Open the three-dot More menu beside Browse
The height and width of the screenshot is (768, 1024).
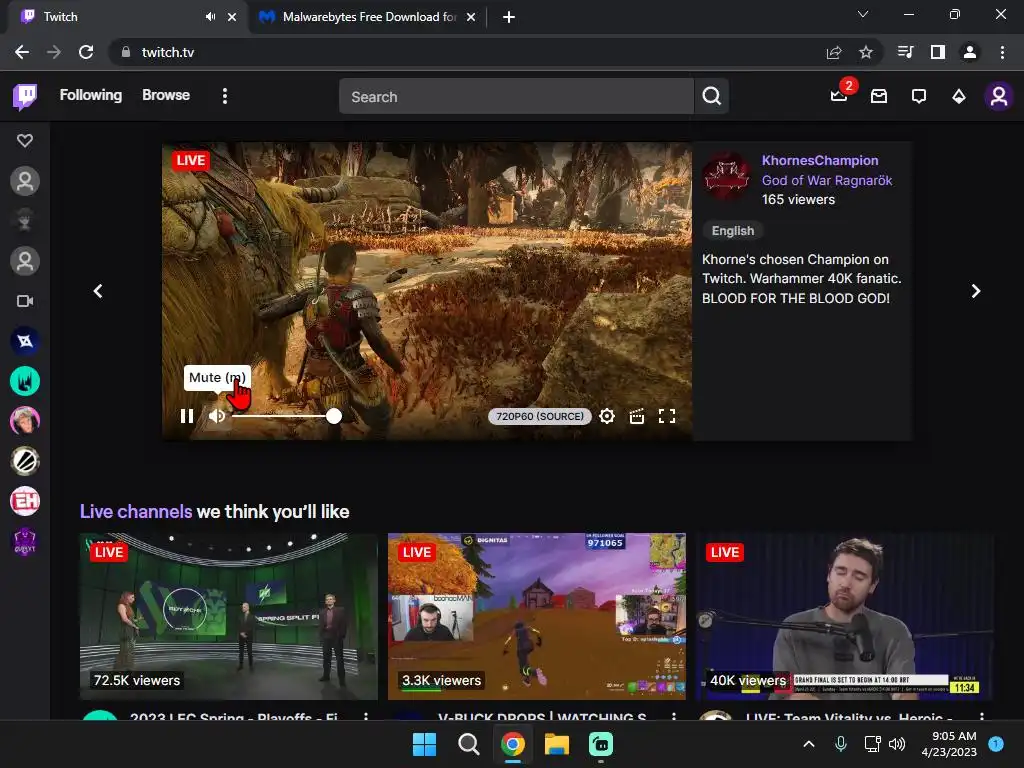[x=225, y=96]
